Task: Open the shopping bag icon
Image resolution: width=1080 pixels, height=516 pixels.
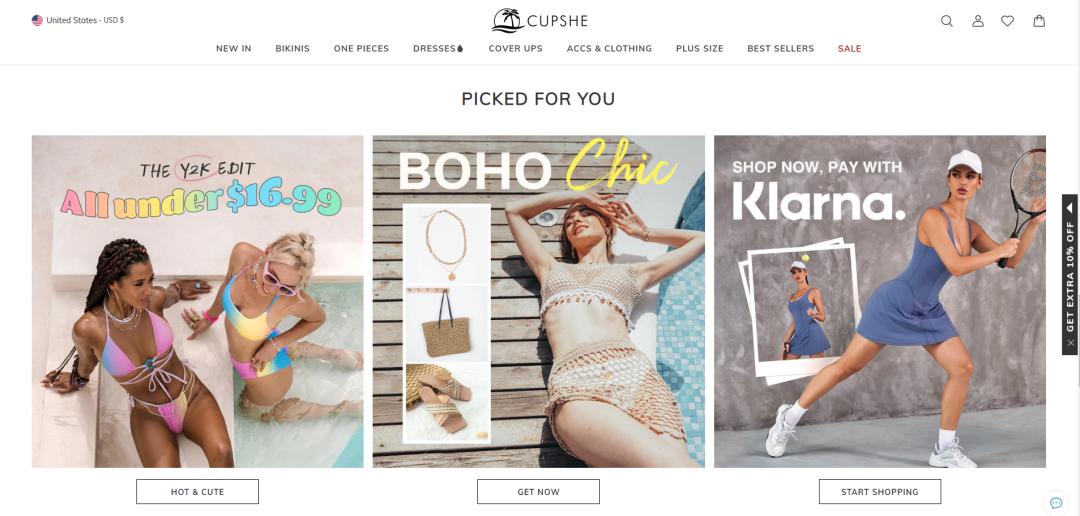Action: click(1039, 21)
